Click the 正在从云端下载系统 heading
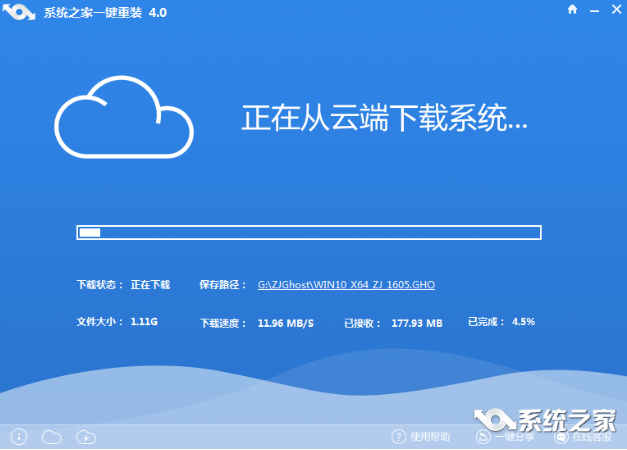The image size is (627, 450). (x=384, y=118)
